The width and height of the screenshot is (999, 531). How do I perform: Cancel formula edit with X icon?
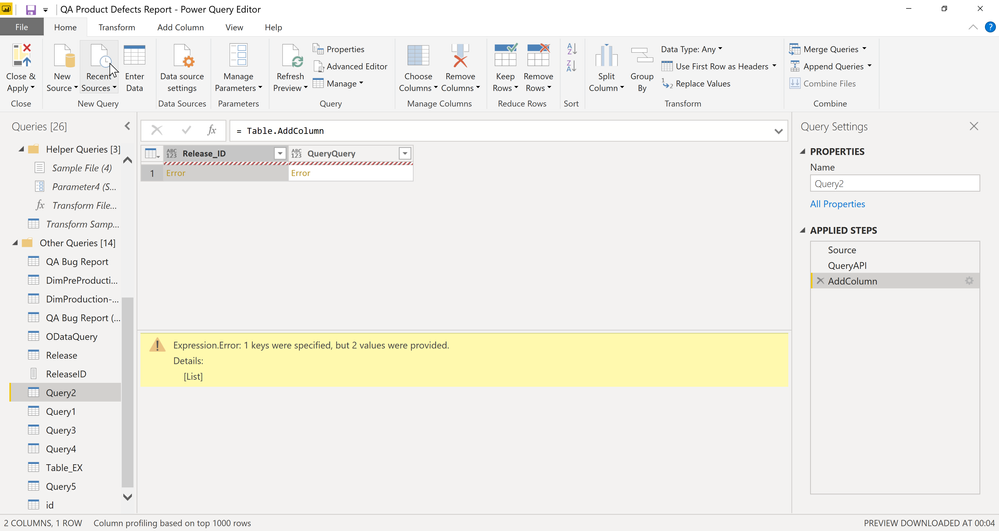(157, 130)
